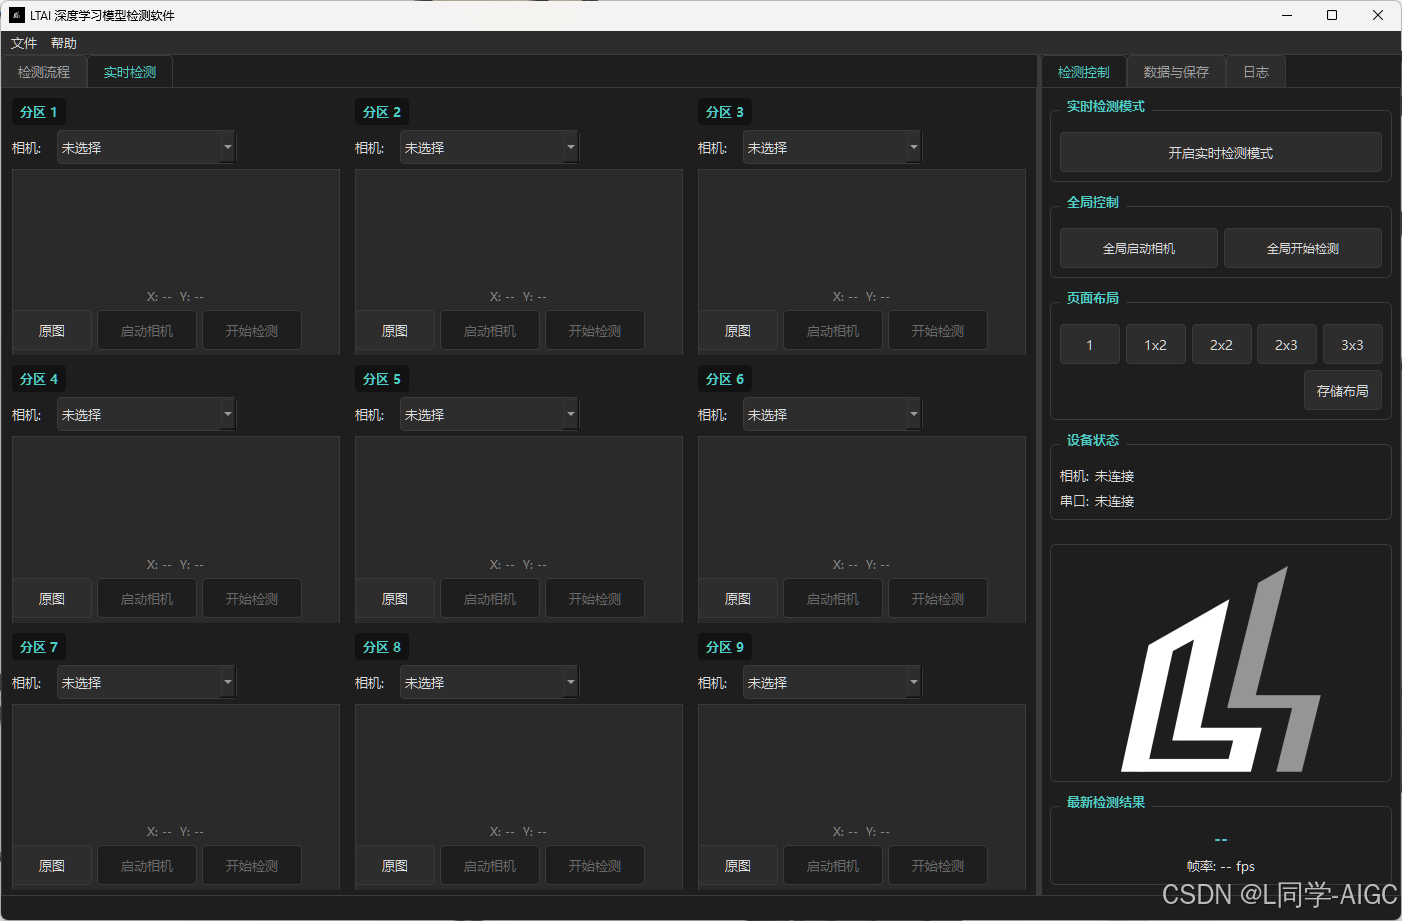Begin detection in 分区 3

pos(938,331)
